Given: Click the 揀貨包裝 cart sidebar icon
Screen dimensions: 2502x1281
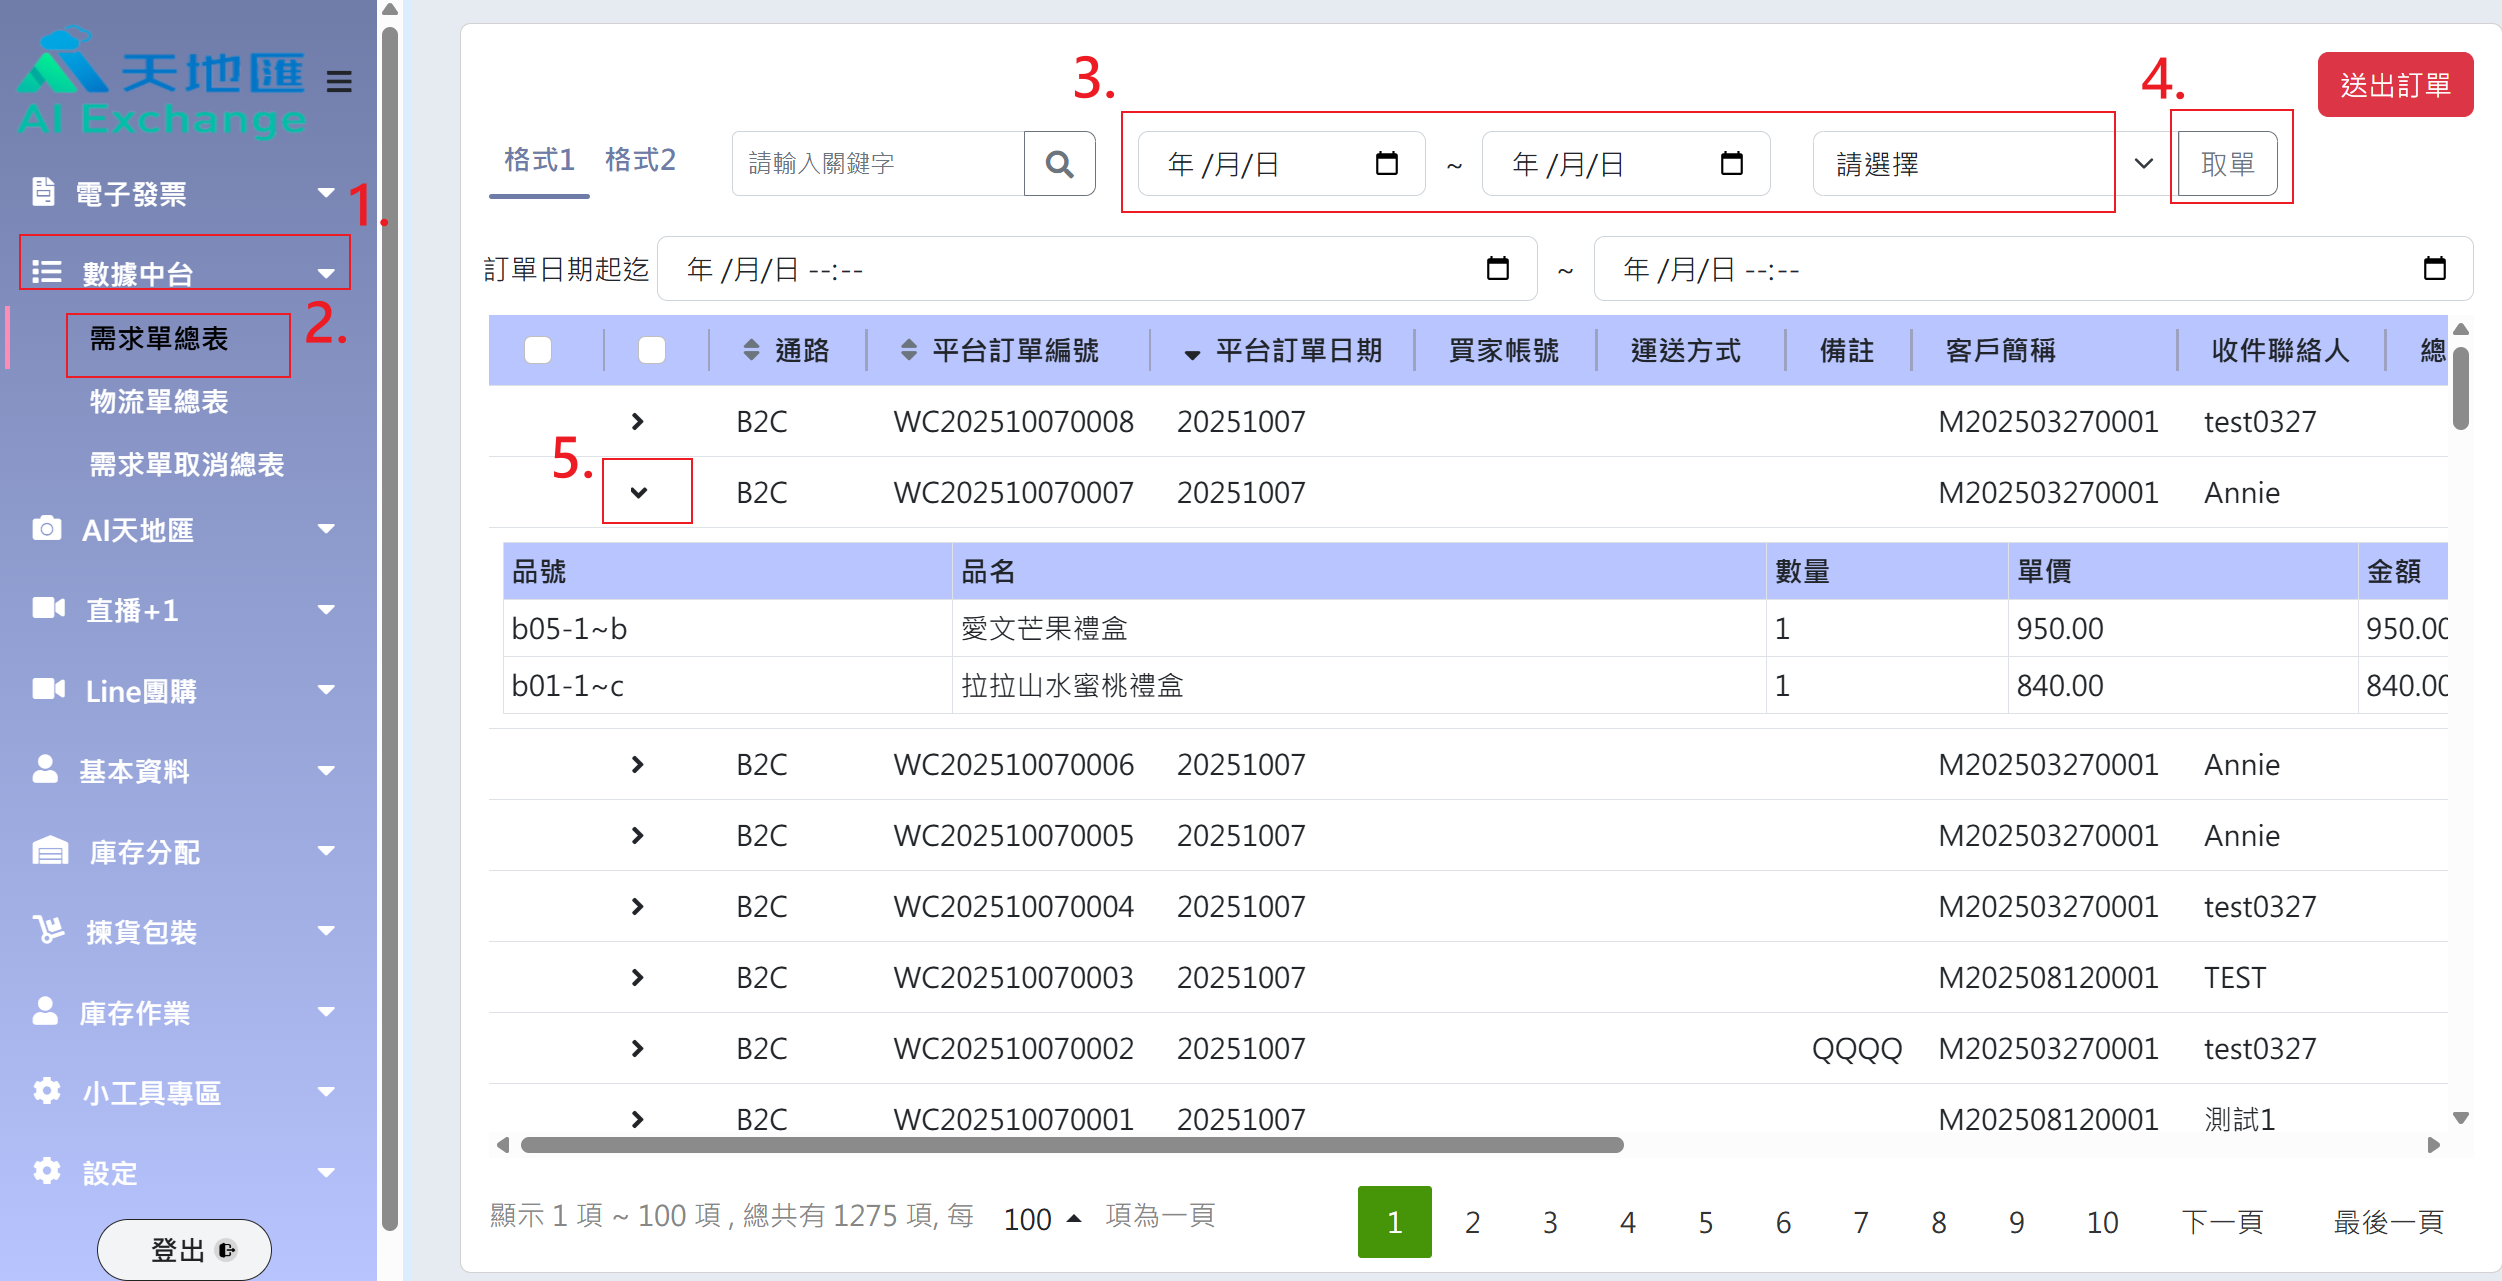Looking at the screenshot, I should [x=48, y=931].
